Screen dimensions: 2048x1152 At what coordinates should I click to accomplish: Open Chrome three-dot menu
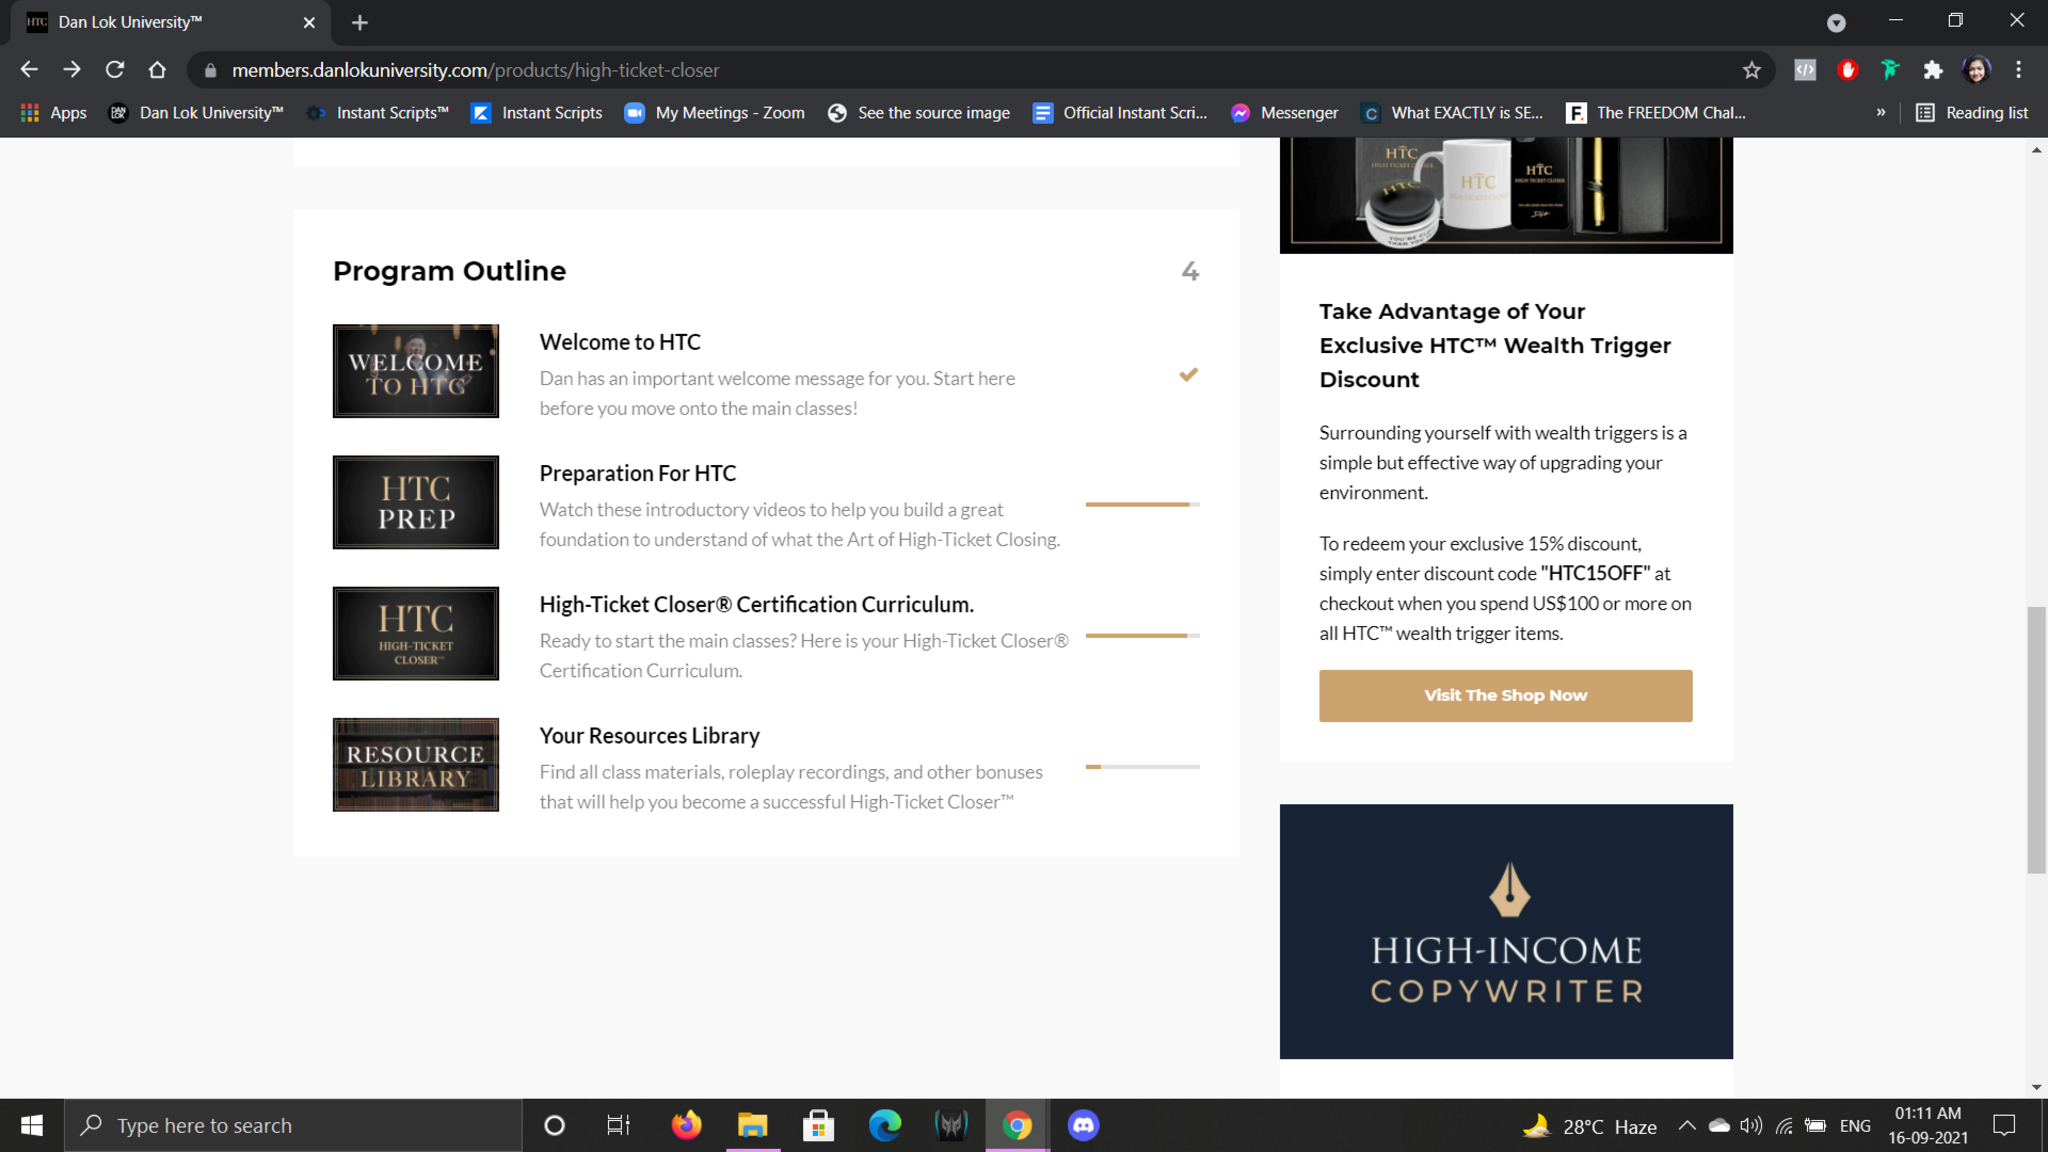(2018, 70)
